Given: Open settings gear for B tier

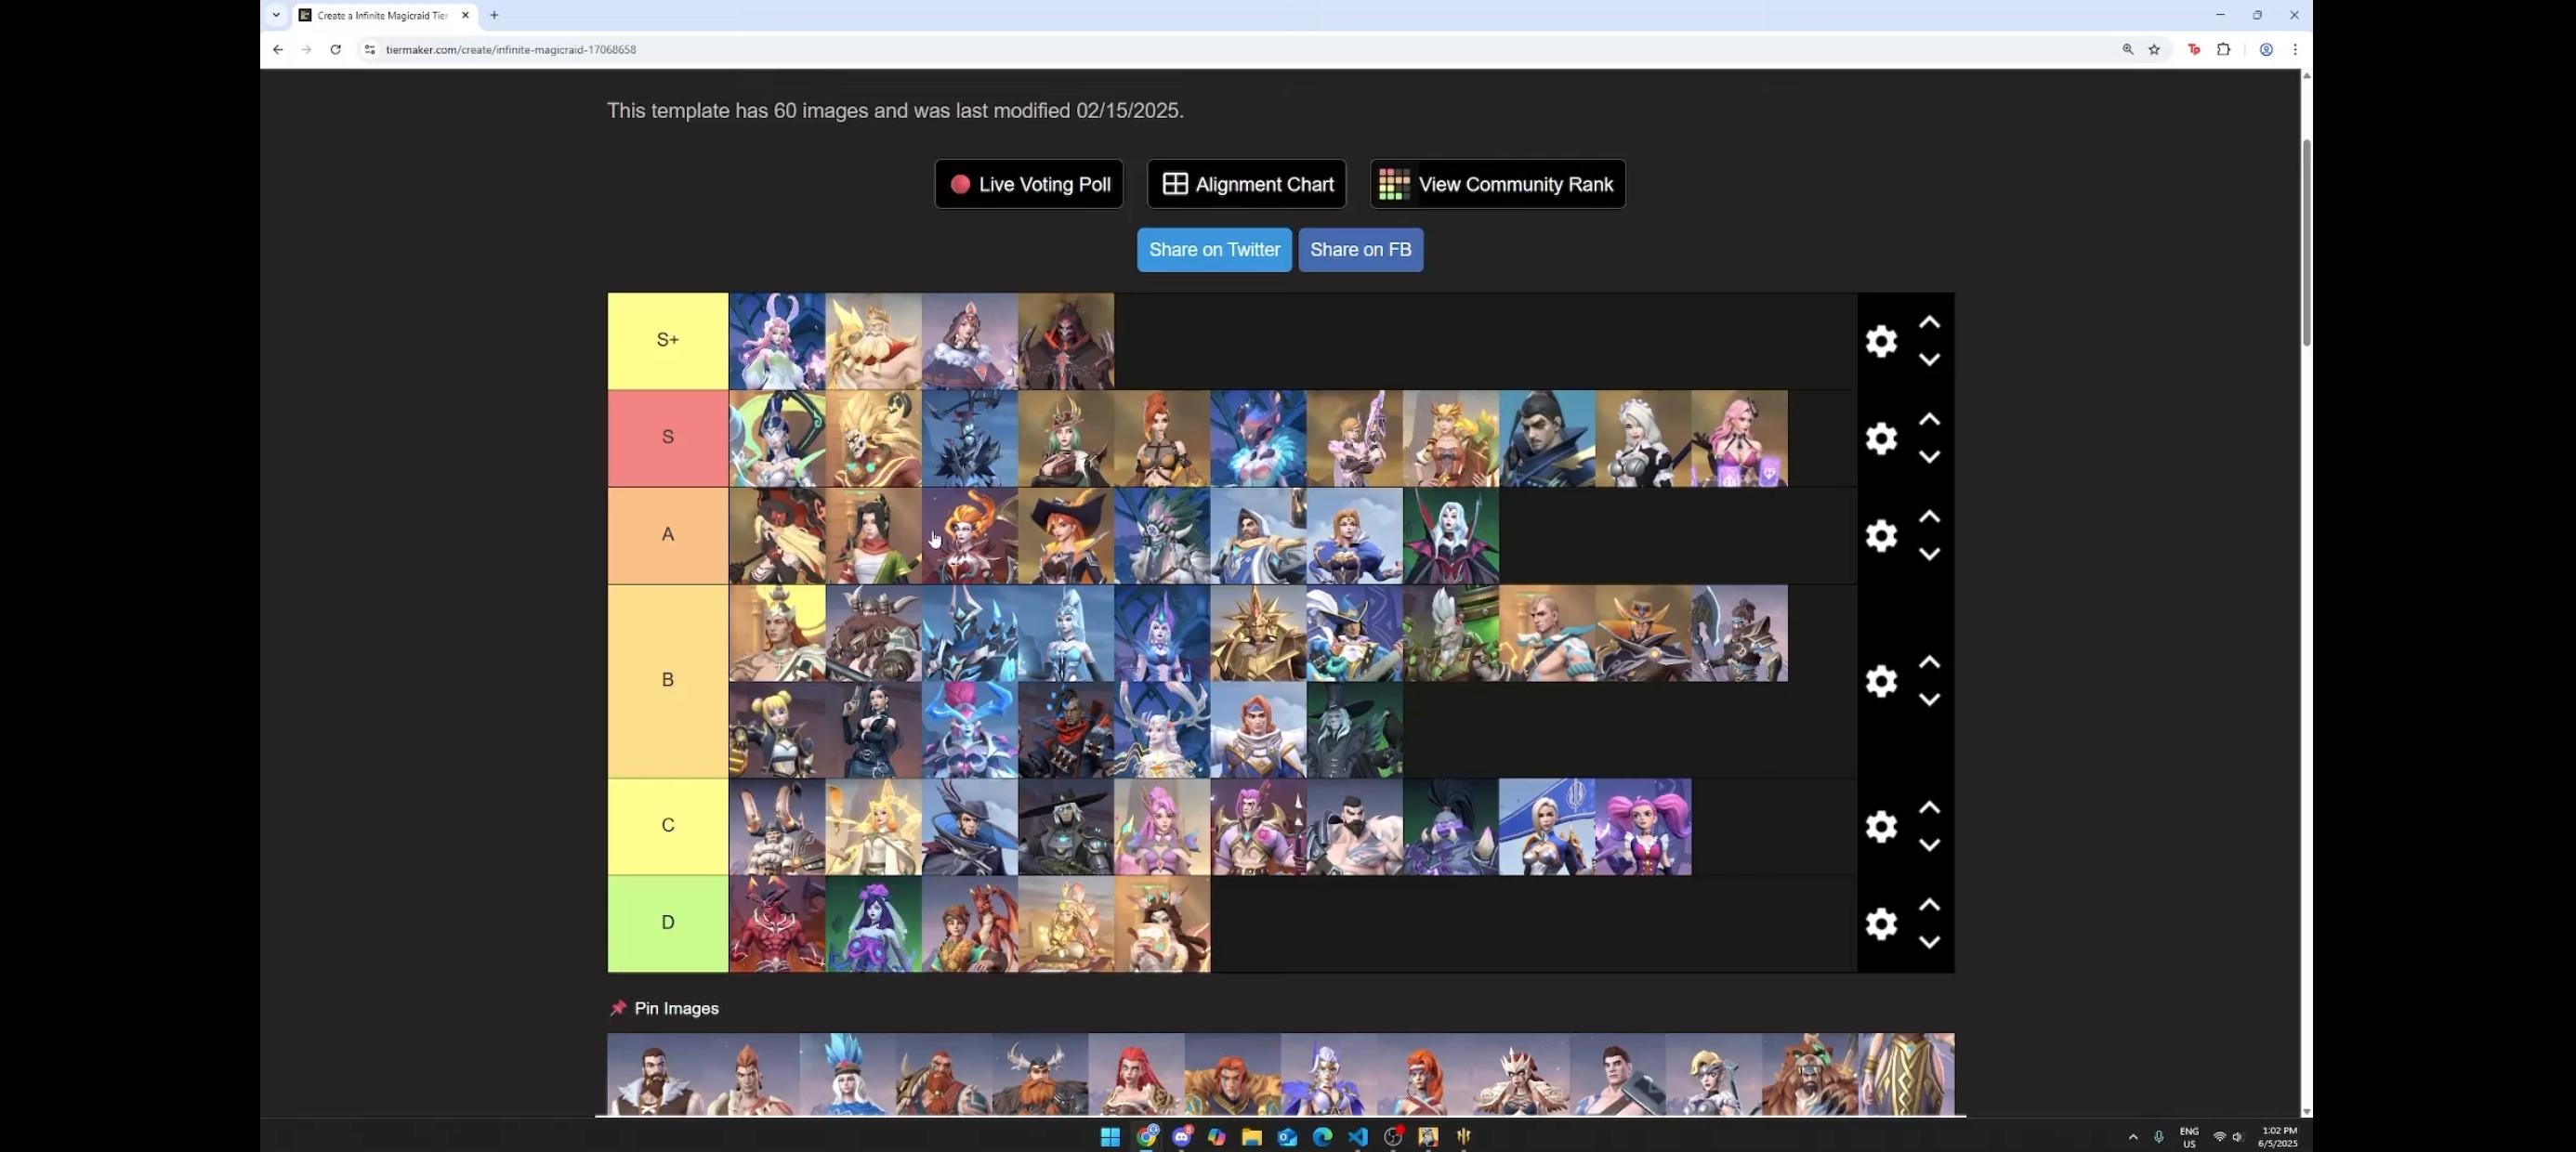Looking at the screenshot, I should [x=1881, y=681].
